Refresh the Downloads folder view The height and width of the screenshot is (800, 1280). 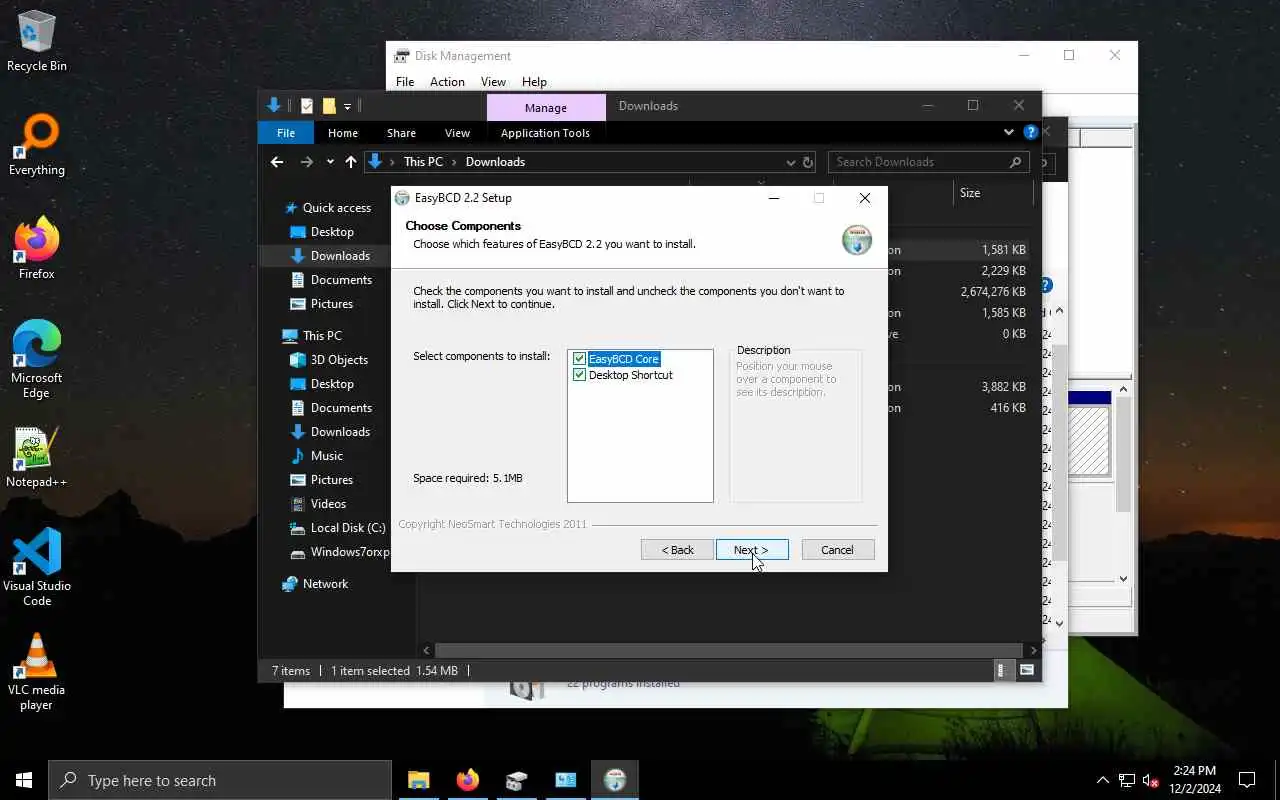(x=808, y=162)
